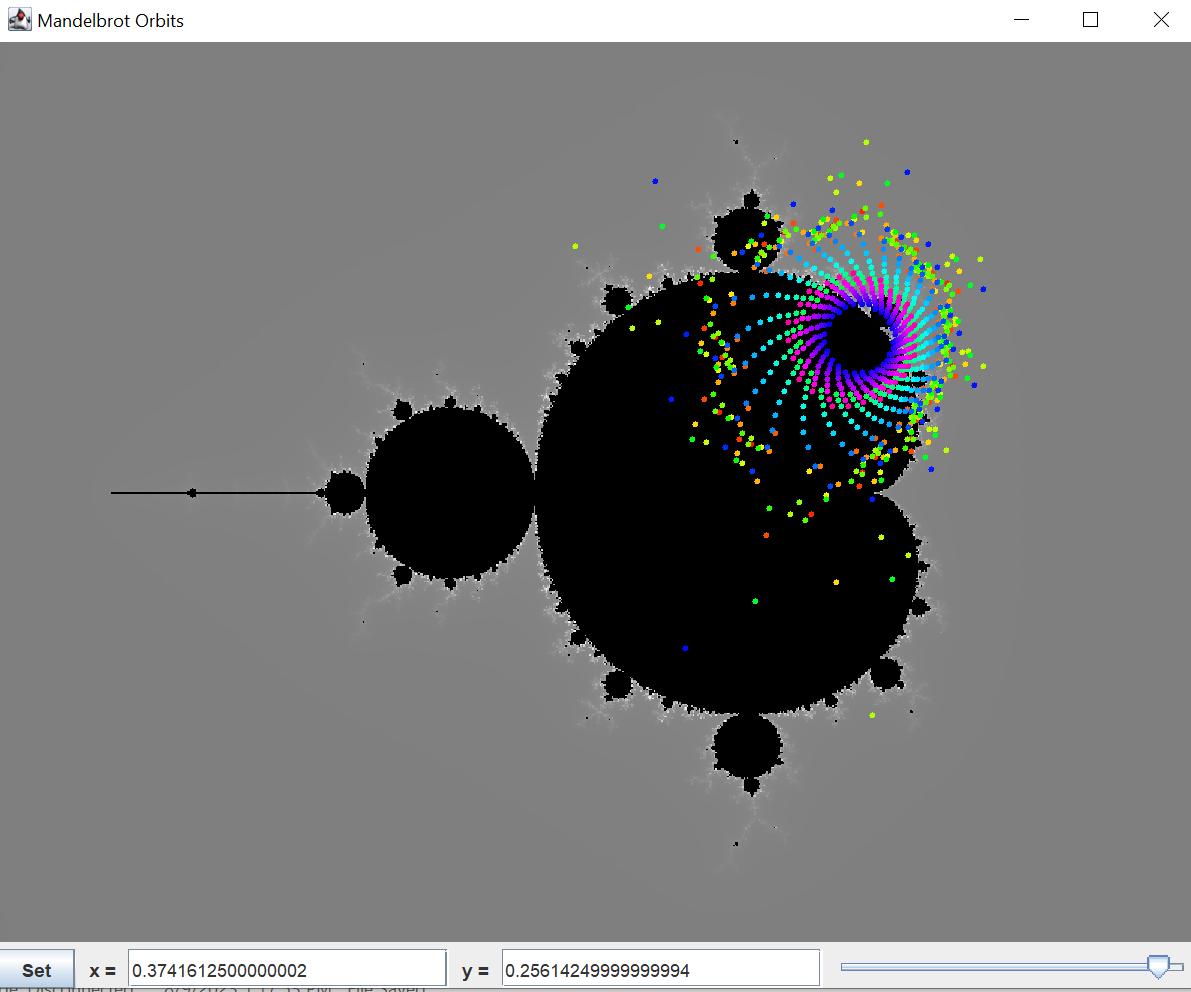
Task: Click the top bulb above the main cardioid
Action: tap(747, 238)
